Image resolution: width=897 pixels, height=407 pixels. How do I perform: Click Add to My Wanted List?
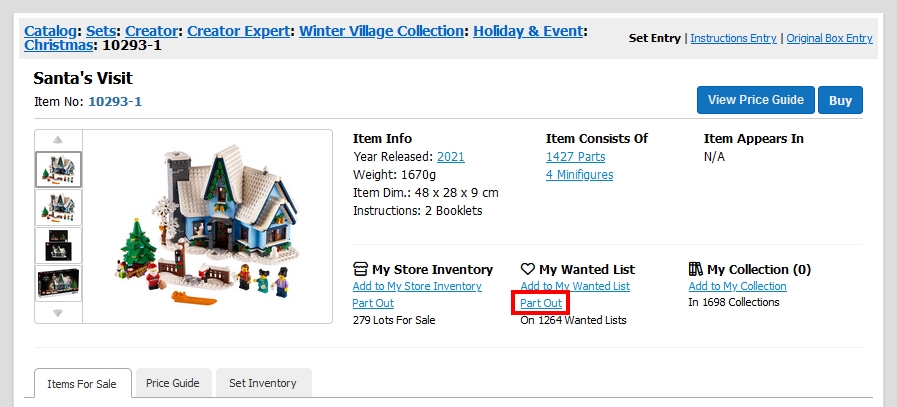(x=575, y=286)
